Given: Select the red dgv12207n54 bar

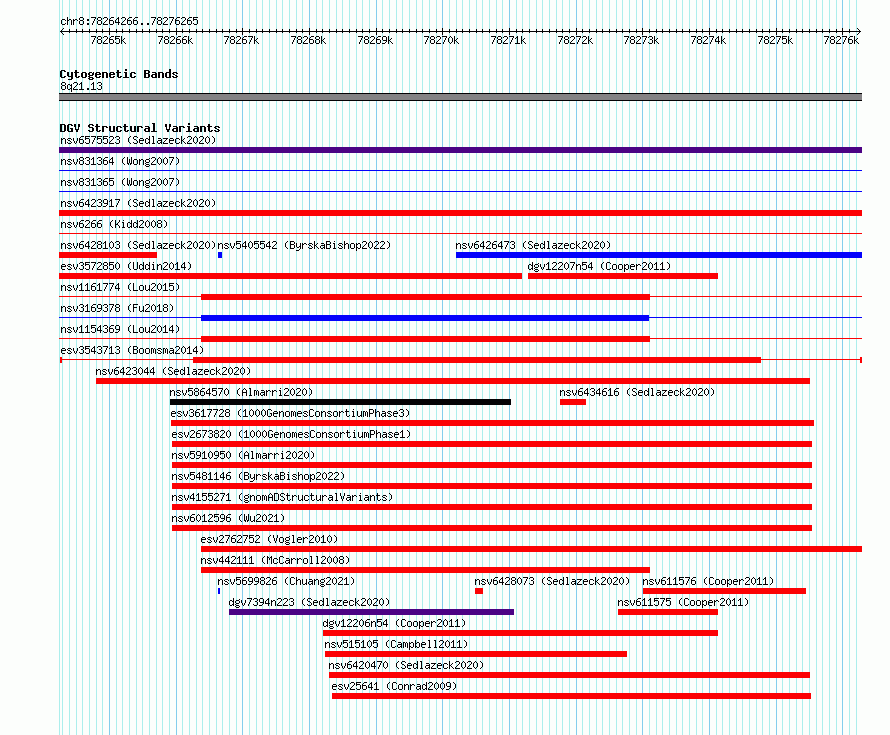Looking at the screenshot, I should (623, 276).
